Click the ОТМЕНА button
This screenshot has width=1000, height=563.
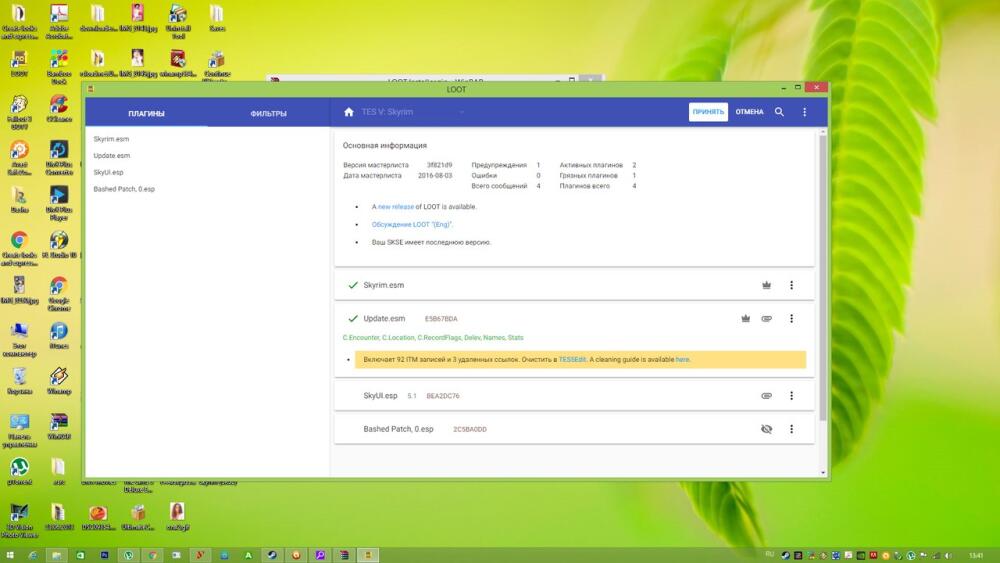(x=749, y=112)
